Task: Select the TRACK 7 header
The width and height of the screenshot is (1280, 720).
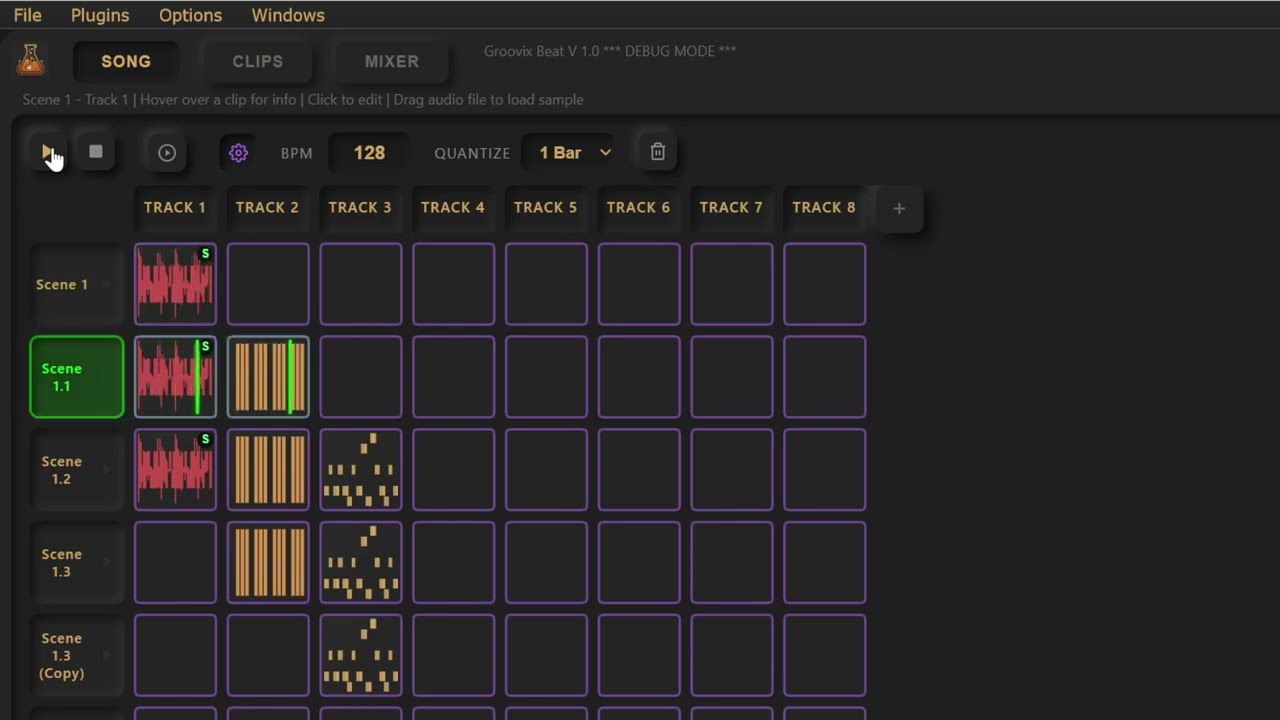Action: [731, 207]
